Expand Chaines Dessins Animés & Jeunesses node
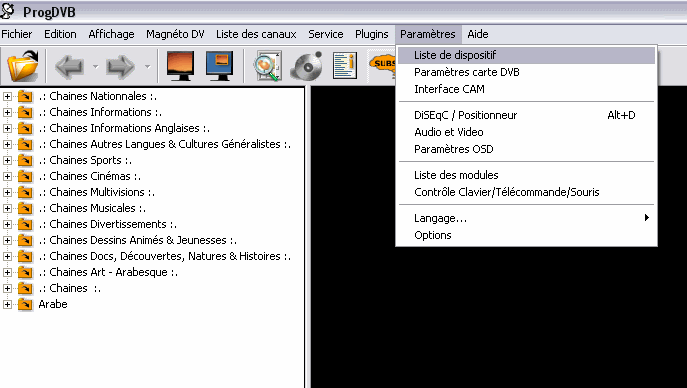Viewport: 687px width, 388px height. point(7,240)
